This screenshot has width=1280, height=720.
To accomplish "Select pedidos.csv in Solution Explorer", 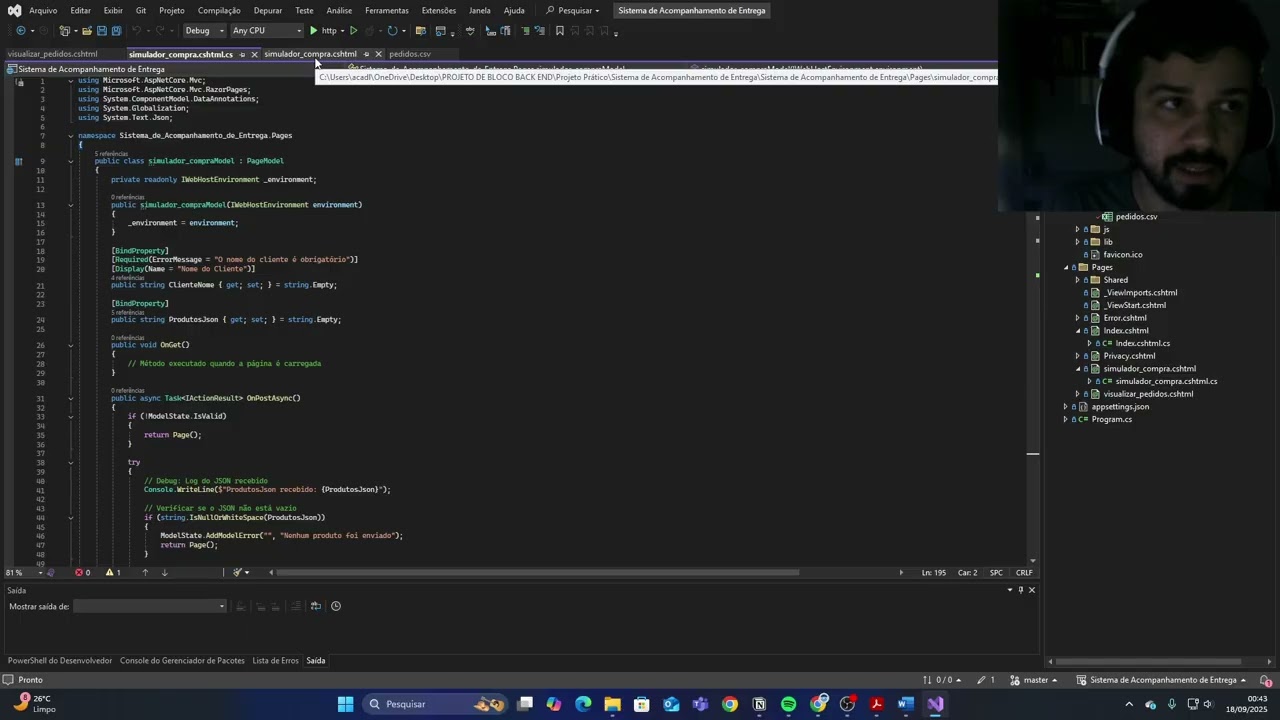I will pyautogui.click(x=1136, y=217).
